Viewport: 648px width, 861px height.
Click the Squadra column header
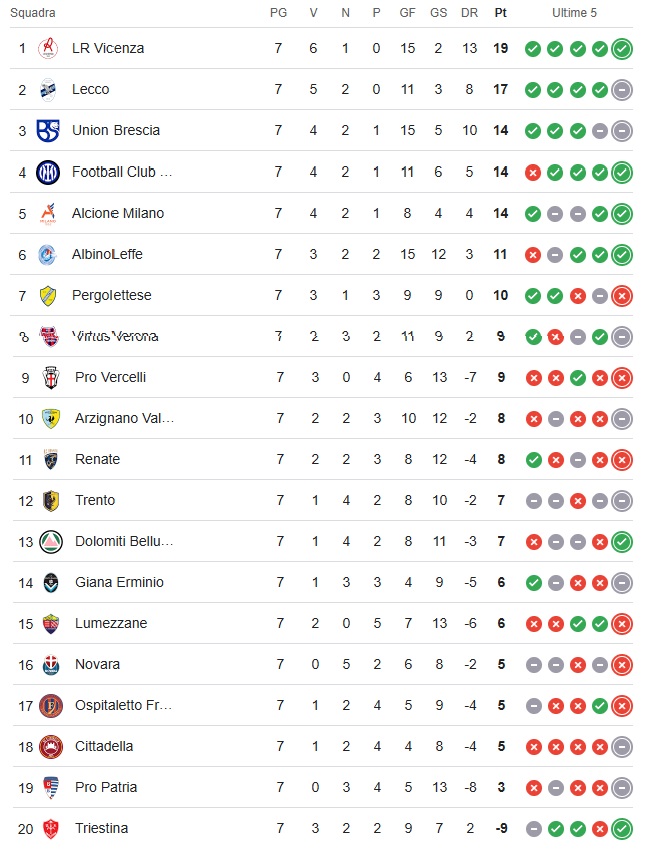pyautogui.click(x=32, y=13)
